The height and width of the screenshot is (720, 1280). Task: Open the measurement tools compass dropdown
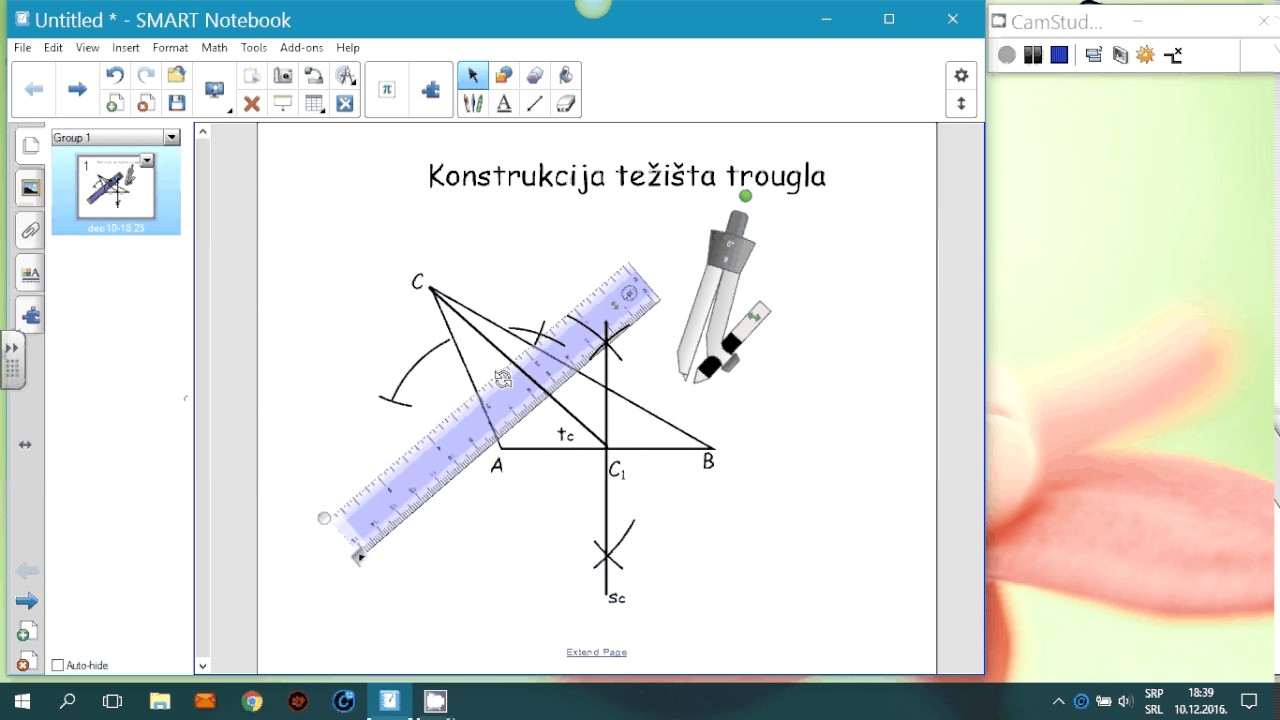tap(346, 75)
